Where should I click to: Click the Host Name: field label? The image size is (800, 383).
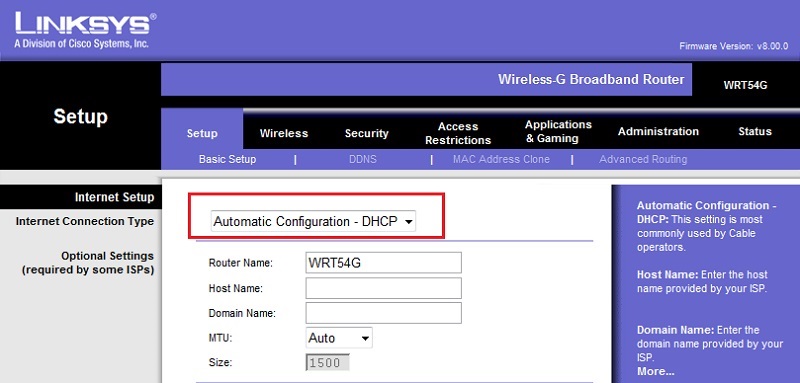(x=235, y=289)
